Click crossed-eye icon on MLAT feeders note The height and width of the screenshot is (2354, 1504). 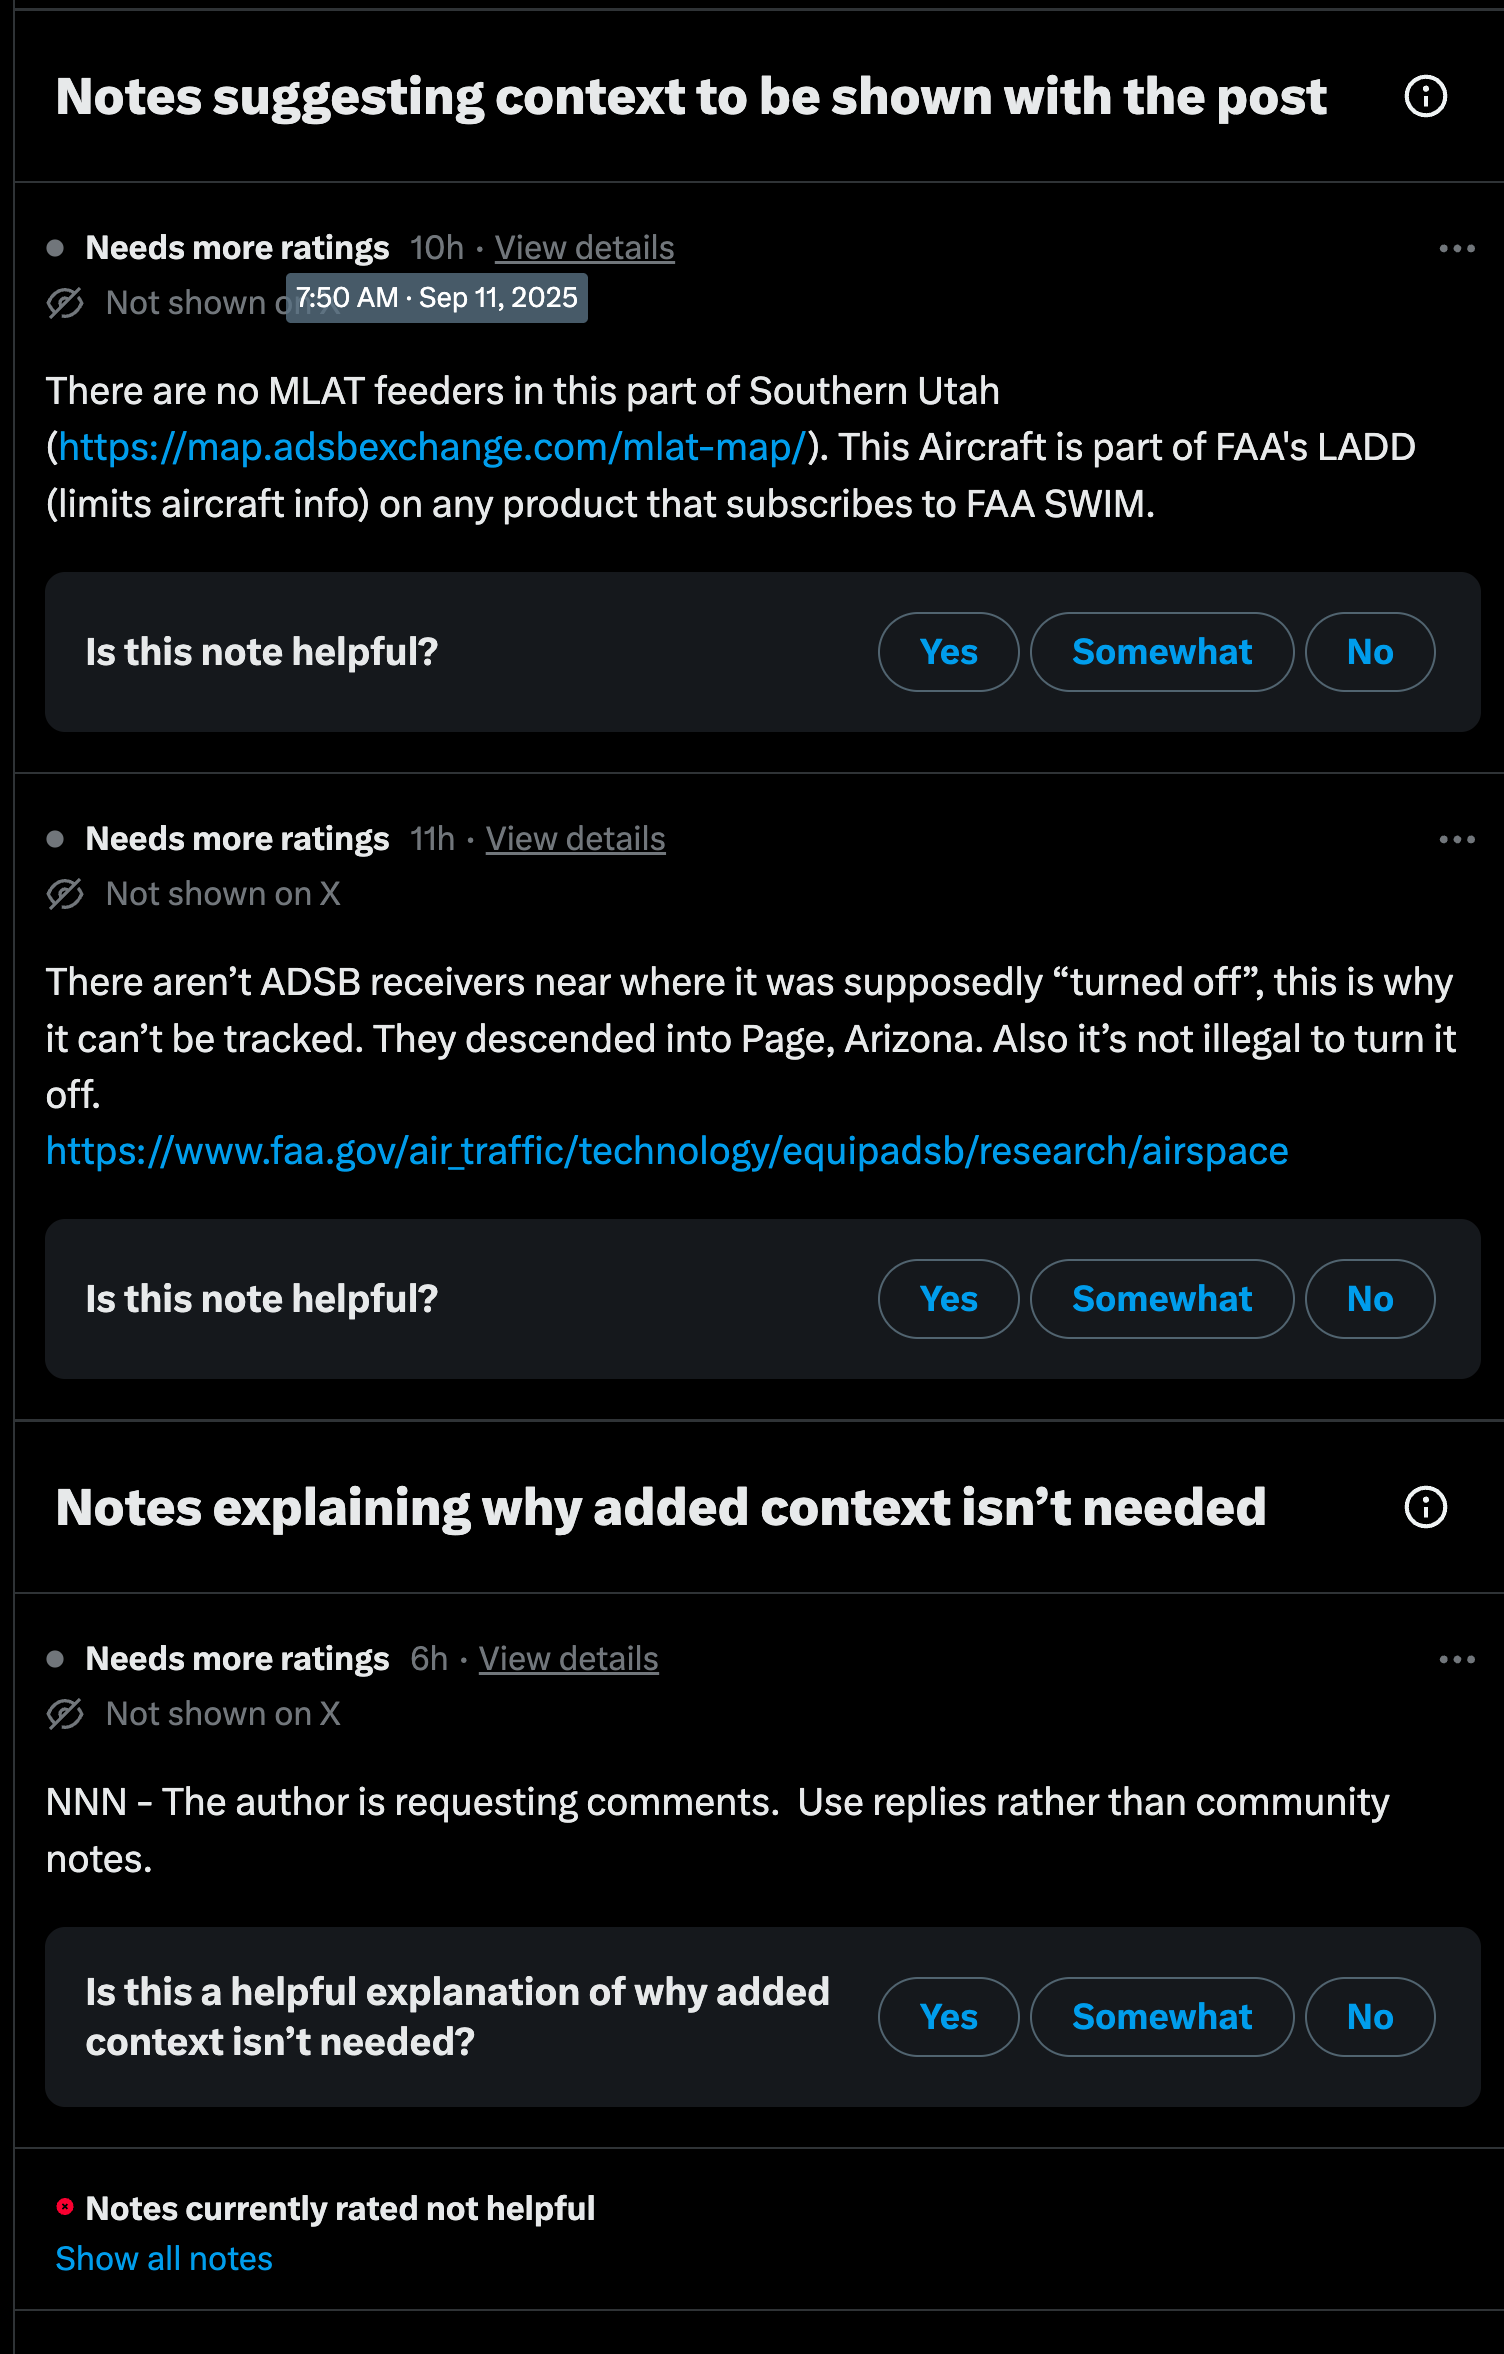pyautogui.click(x=65, y=303)
